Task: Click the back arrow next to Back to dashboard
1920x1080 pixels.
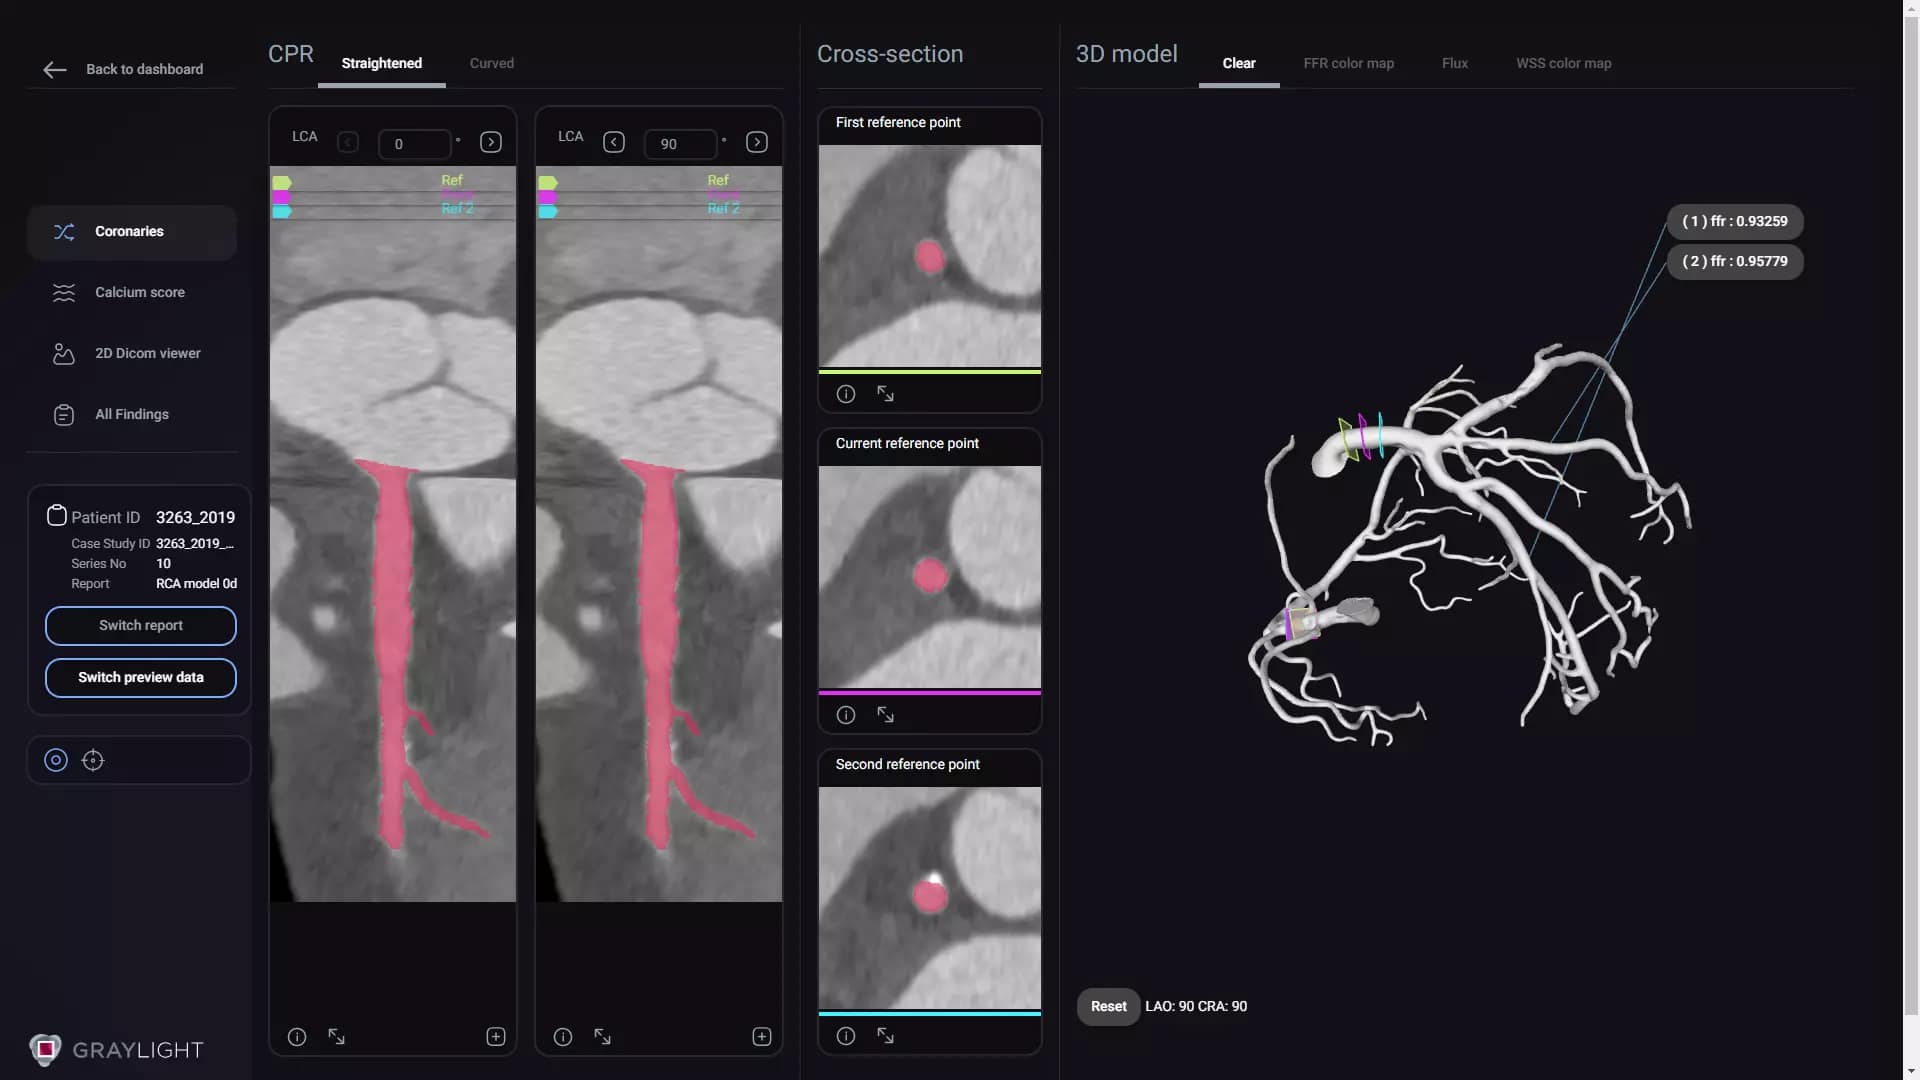Action: coord(54,69)
